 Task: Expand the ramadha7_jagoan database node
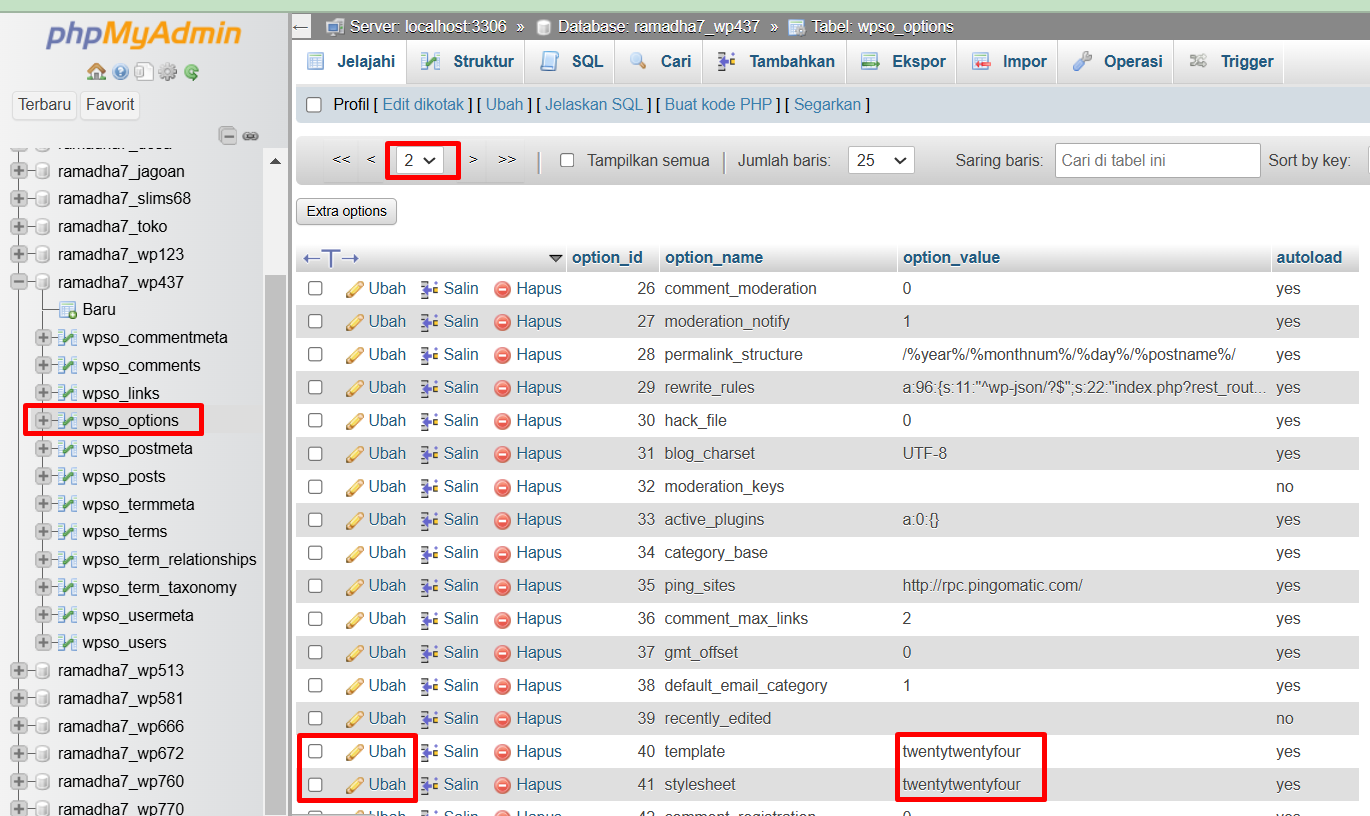18,172
